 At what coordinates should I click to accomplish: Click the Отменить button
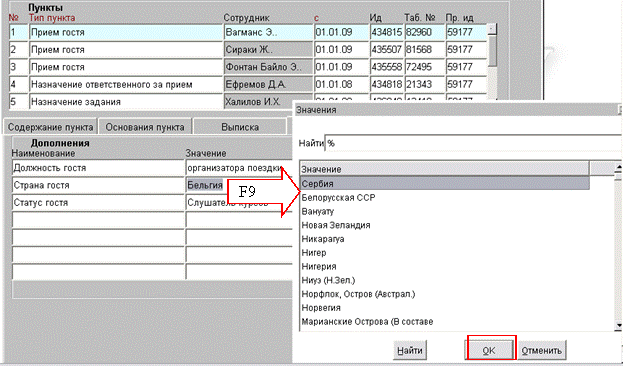coord(542,351)
